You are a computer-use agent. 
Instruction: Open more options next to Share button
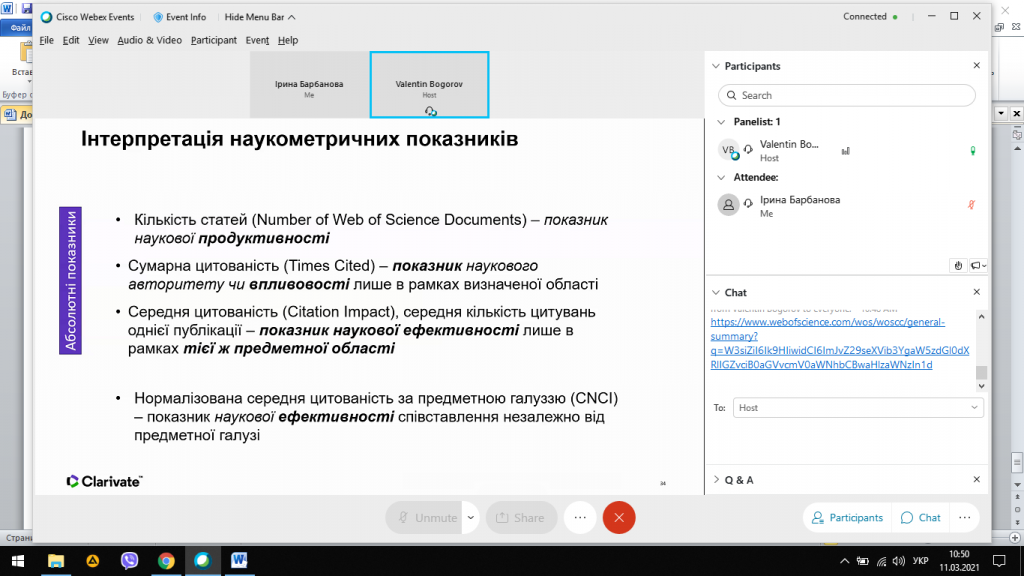click(580, 517)
